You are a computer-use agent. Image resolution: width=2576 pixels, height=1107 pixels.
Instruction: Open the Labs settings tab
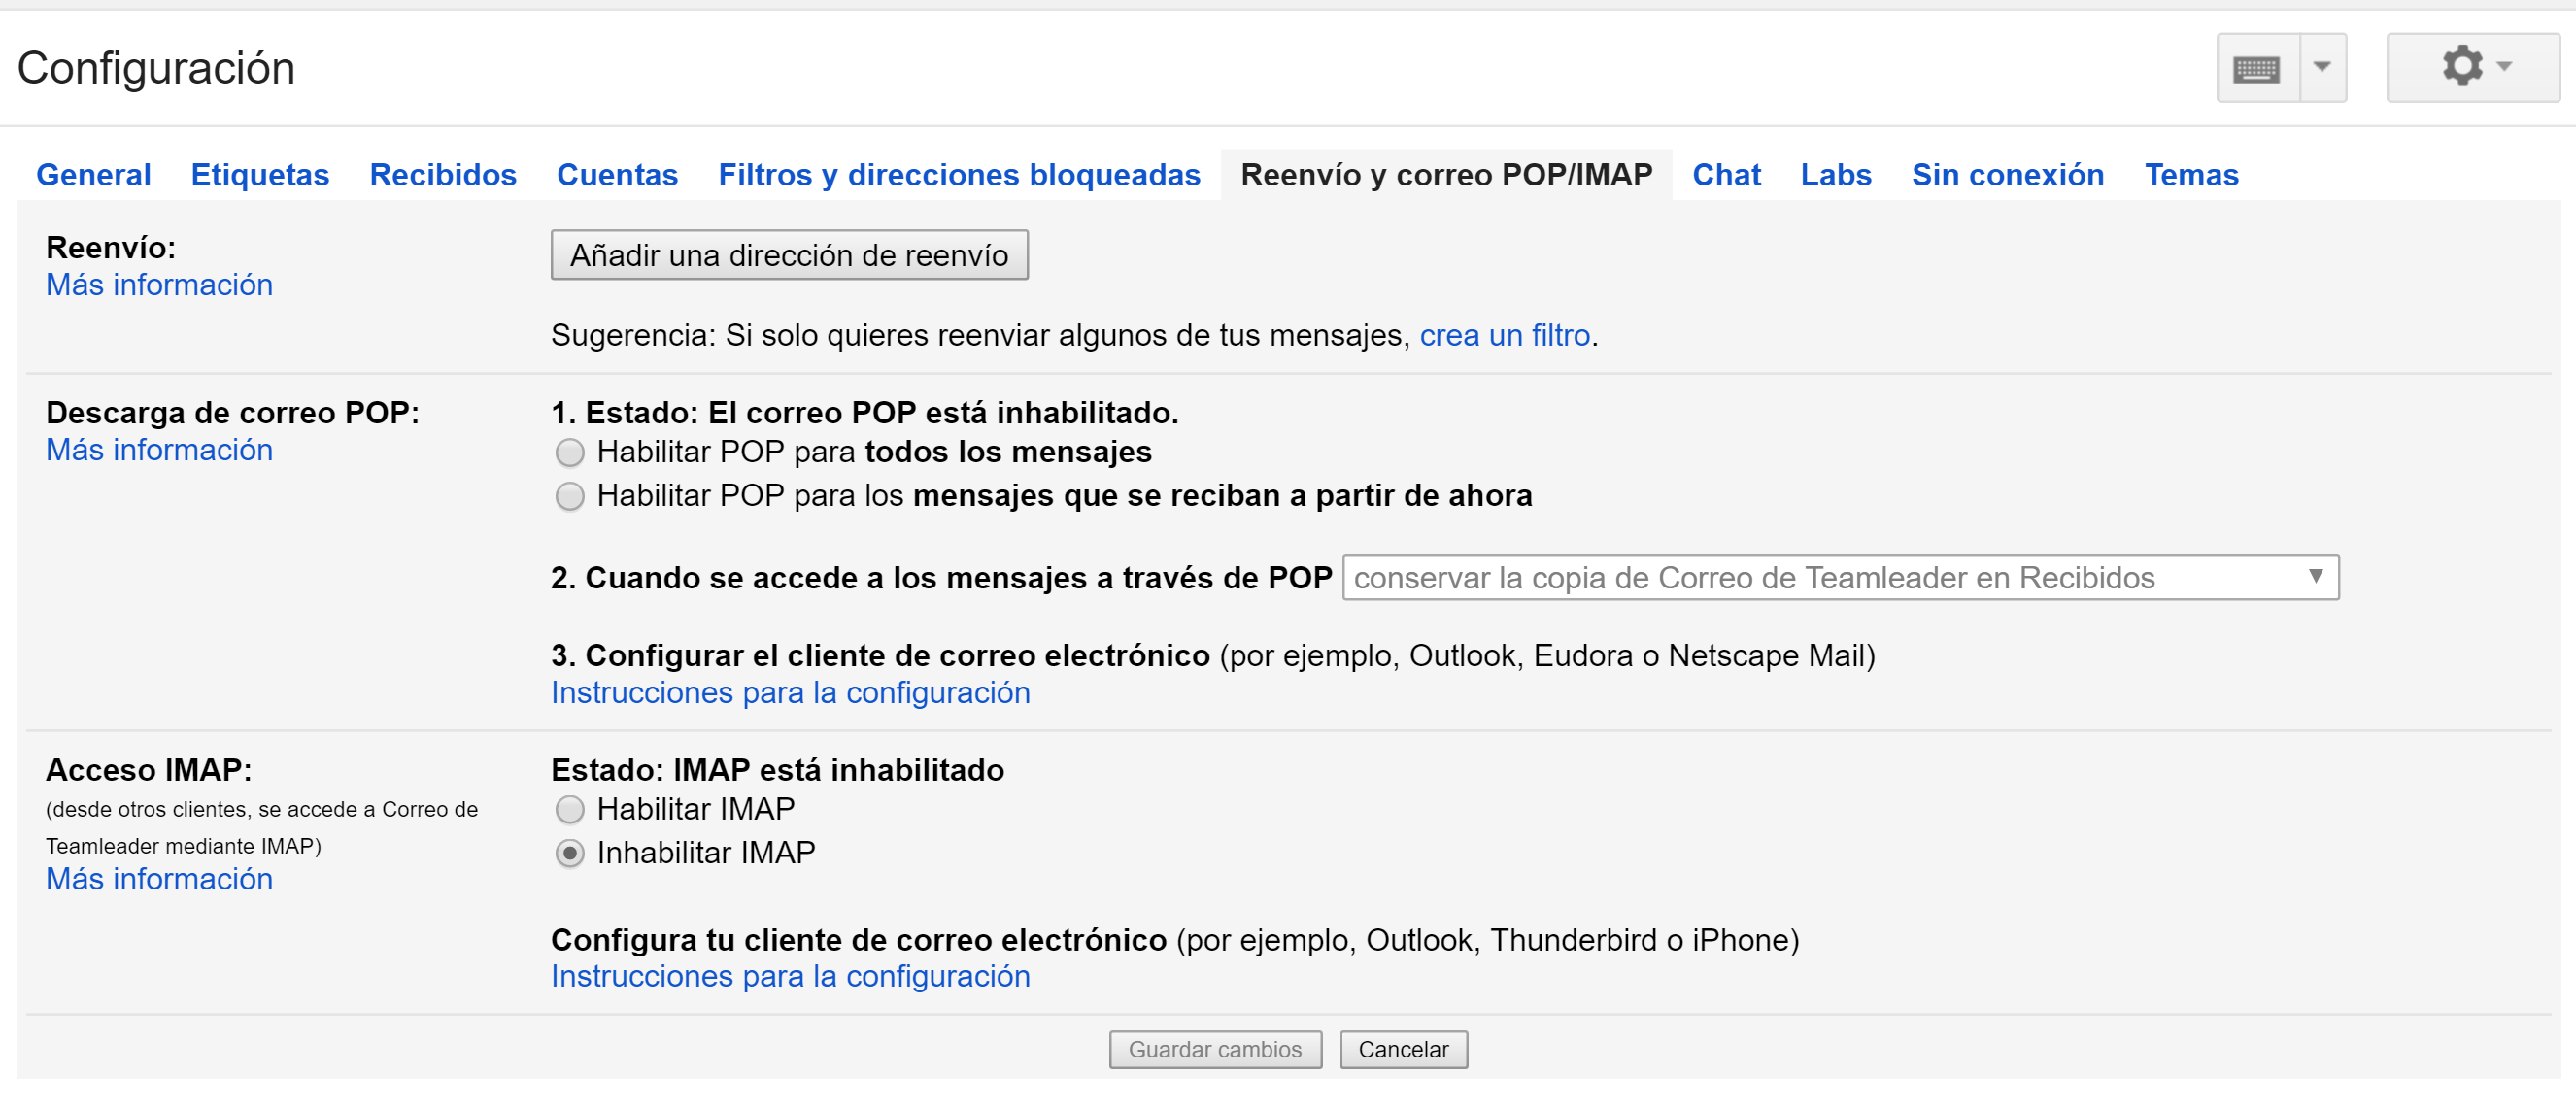click(1836, 175)
